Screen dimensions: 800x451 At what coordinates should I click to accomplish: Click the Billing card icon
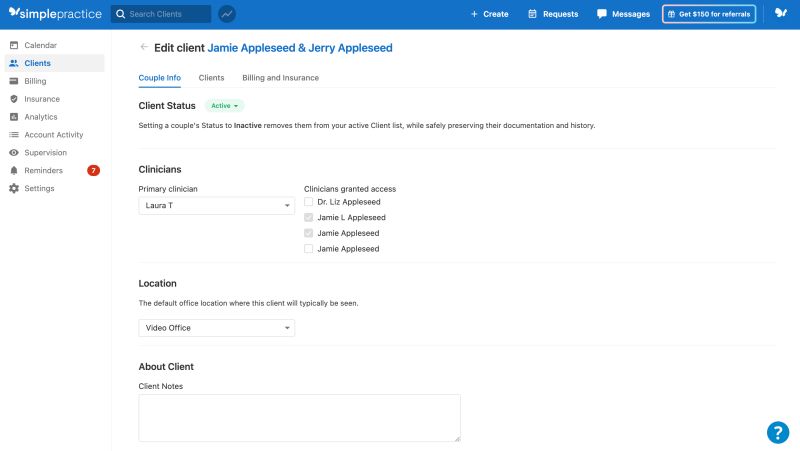tap(14, 81)
